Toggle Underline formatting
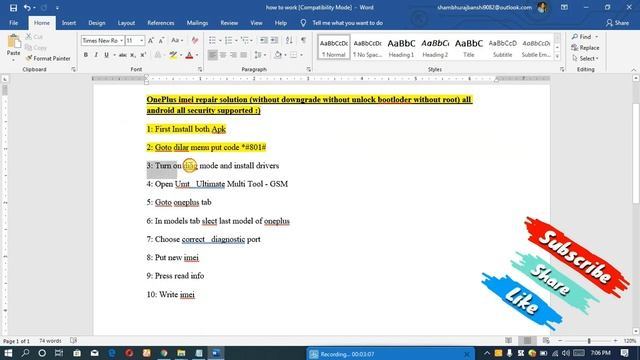Screen dimensions: 640x360 106,55
